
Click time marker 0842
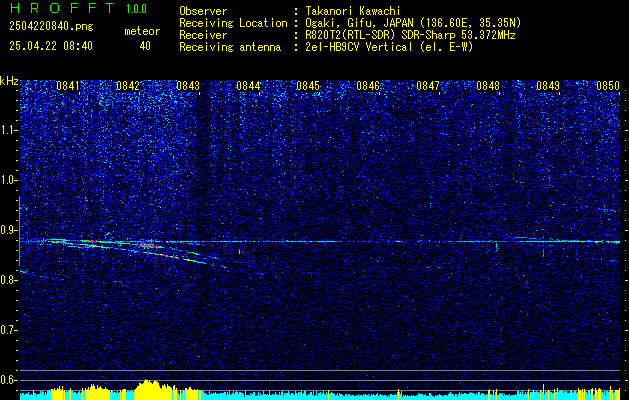(128, 86)
